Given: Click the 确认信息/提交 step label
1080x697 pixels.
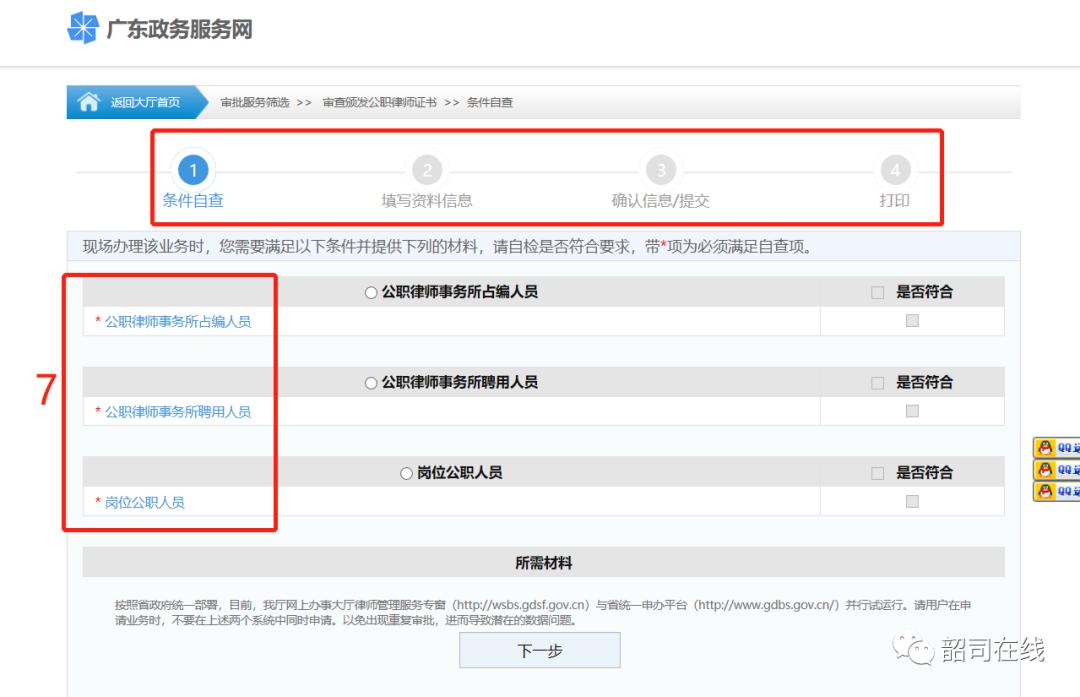Looking at the screenshot, I should (x=661, y=200).
